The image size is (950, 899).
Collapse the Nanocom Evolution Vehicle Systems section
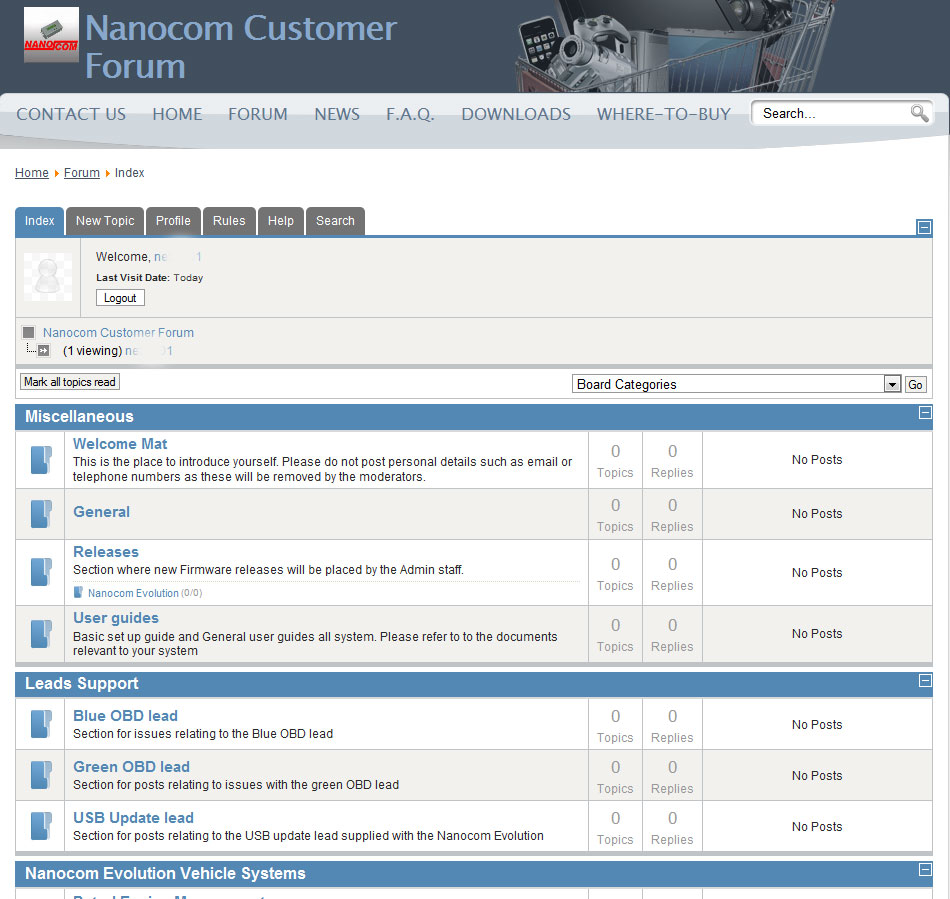coord(925,871)
